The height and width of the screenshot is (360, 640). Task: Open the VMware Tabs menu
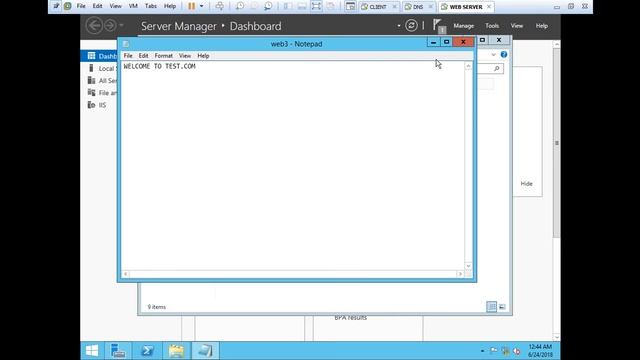pyautogui.click(x=151, y=6)
